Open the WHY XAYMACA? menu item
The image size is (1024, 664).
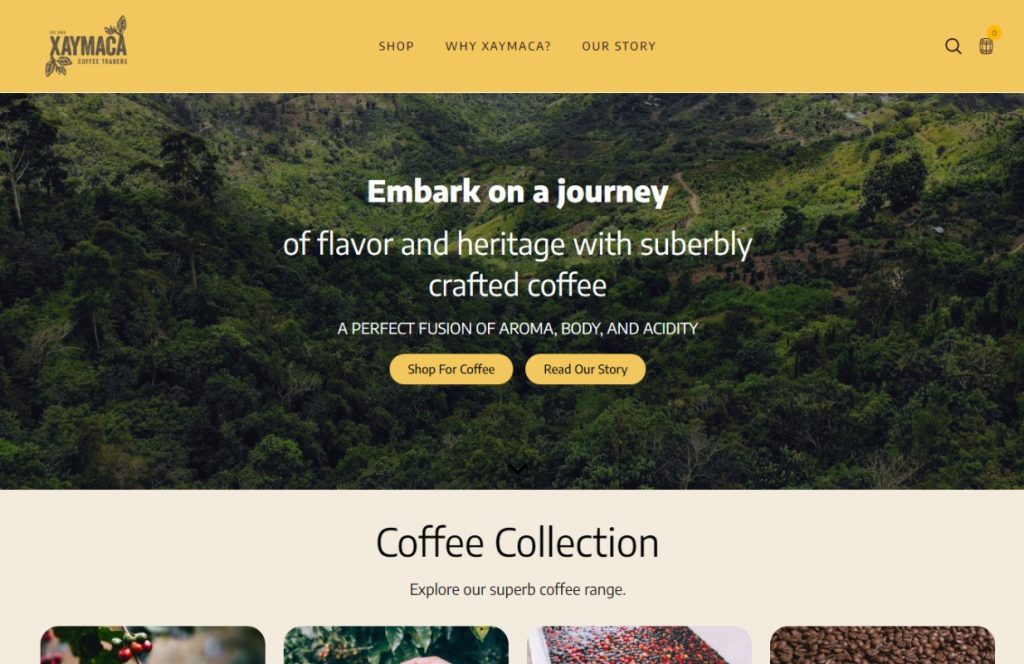click(x=498, y=46)
